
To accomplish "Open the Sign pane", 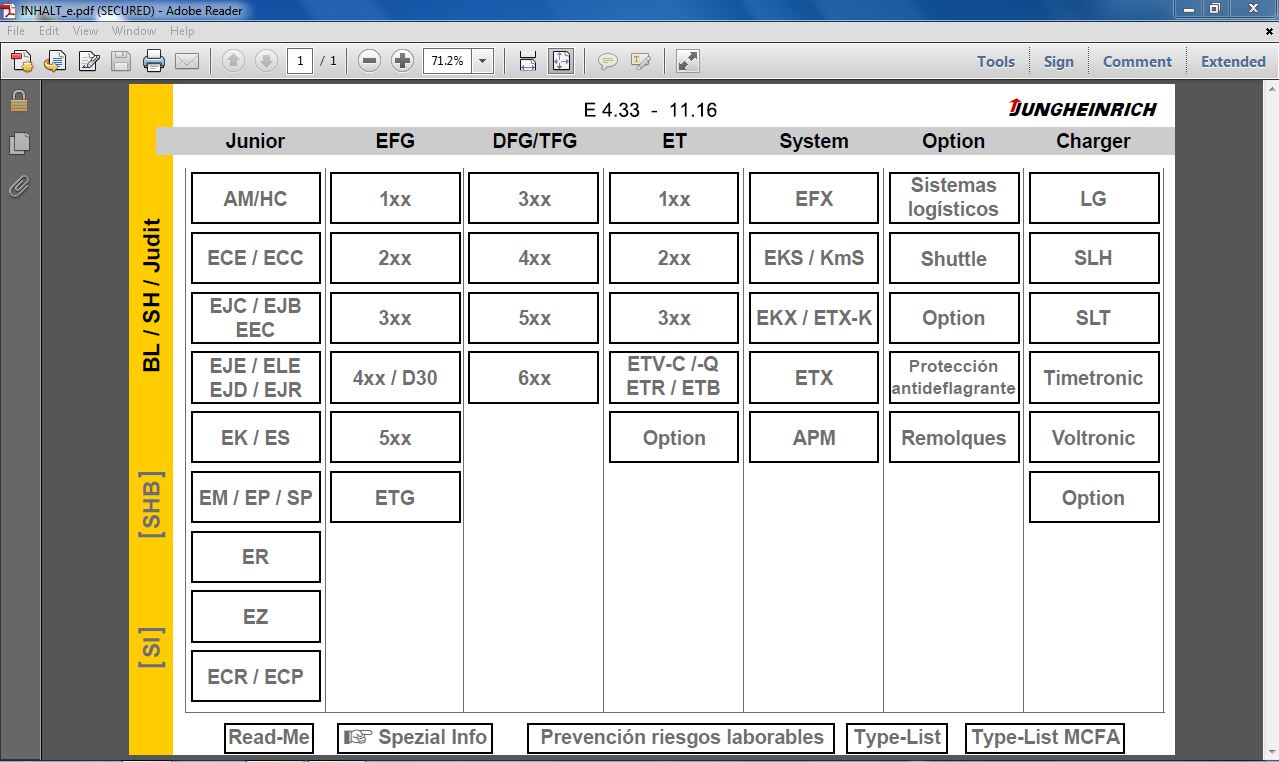I will click(x=1059, y=61).
